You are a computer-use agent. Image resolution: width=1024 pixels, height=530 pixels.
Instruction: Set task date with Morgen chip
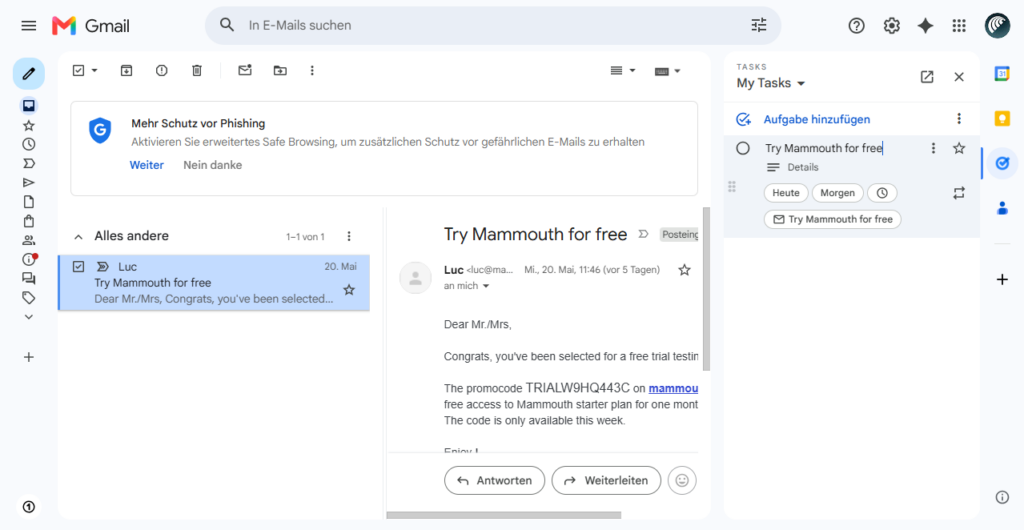837,193
